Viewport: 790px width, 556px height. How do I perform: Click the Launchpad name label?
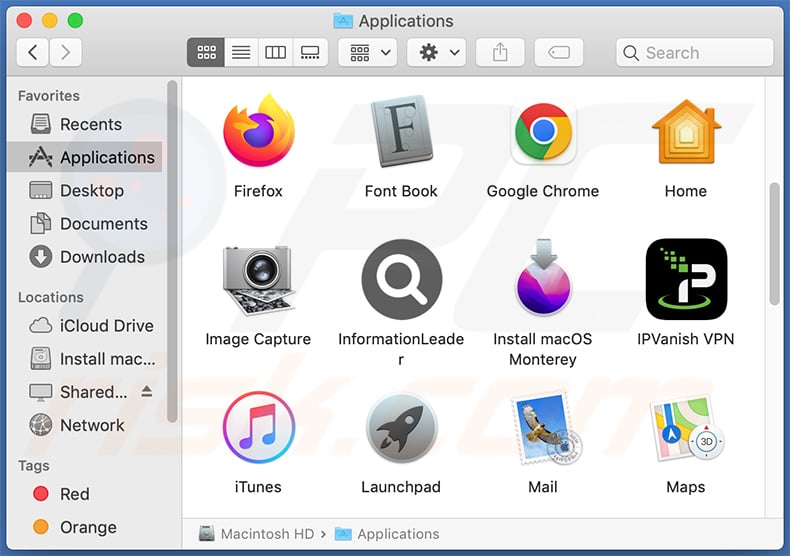point(401,487)
